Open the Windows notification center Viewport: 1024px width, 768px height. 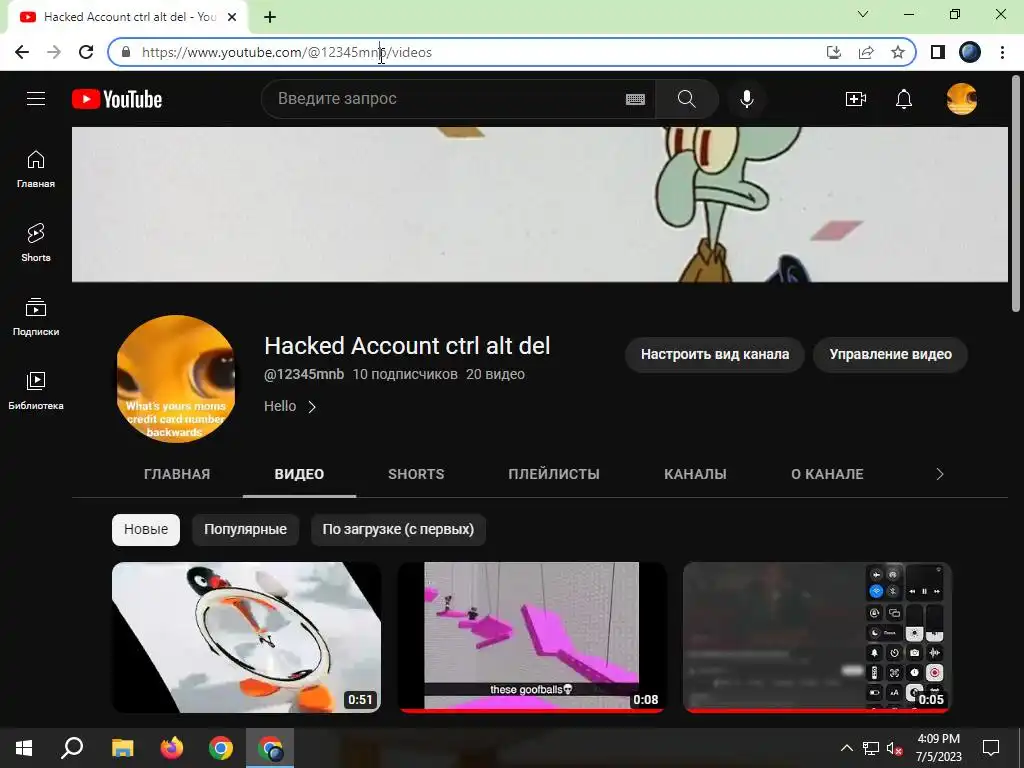(991, 748)
